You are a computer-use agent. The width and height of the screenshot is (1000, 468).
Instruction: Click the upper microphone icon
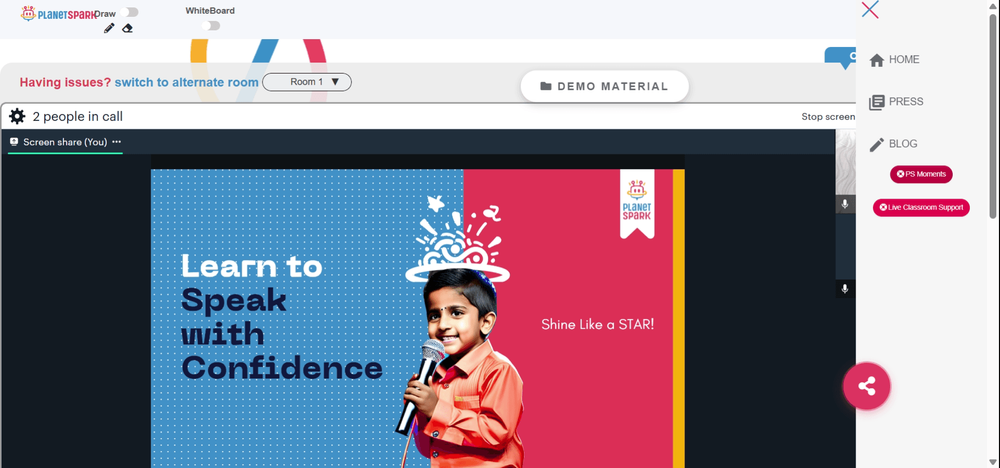coord(845,204)
